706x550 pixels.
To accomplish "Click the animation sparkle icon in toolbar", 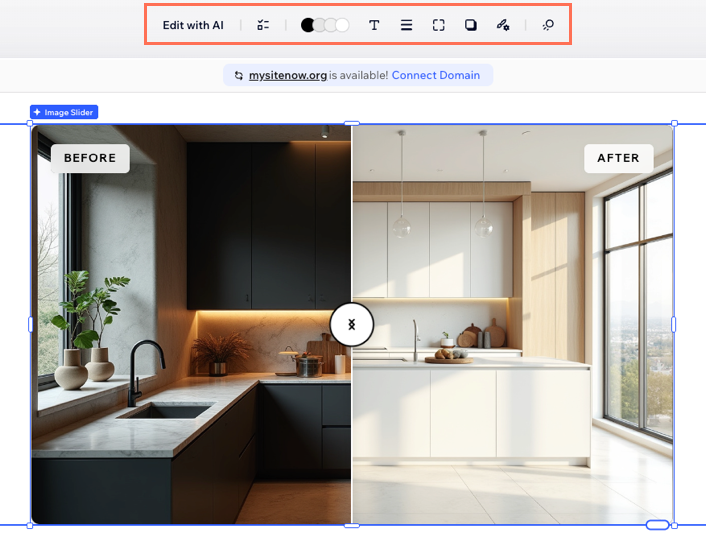I will pos(548,25).
